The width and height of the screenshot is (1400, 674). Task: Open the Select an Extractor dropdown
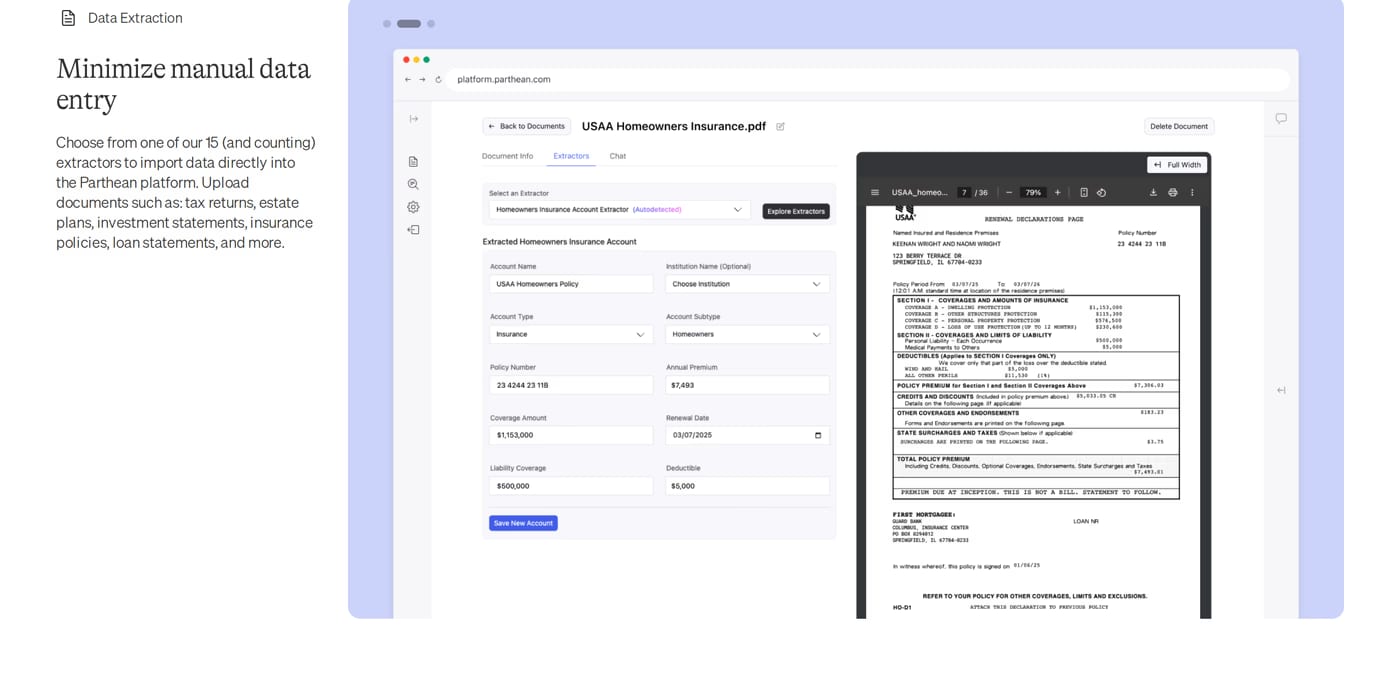620,210
